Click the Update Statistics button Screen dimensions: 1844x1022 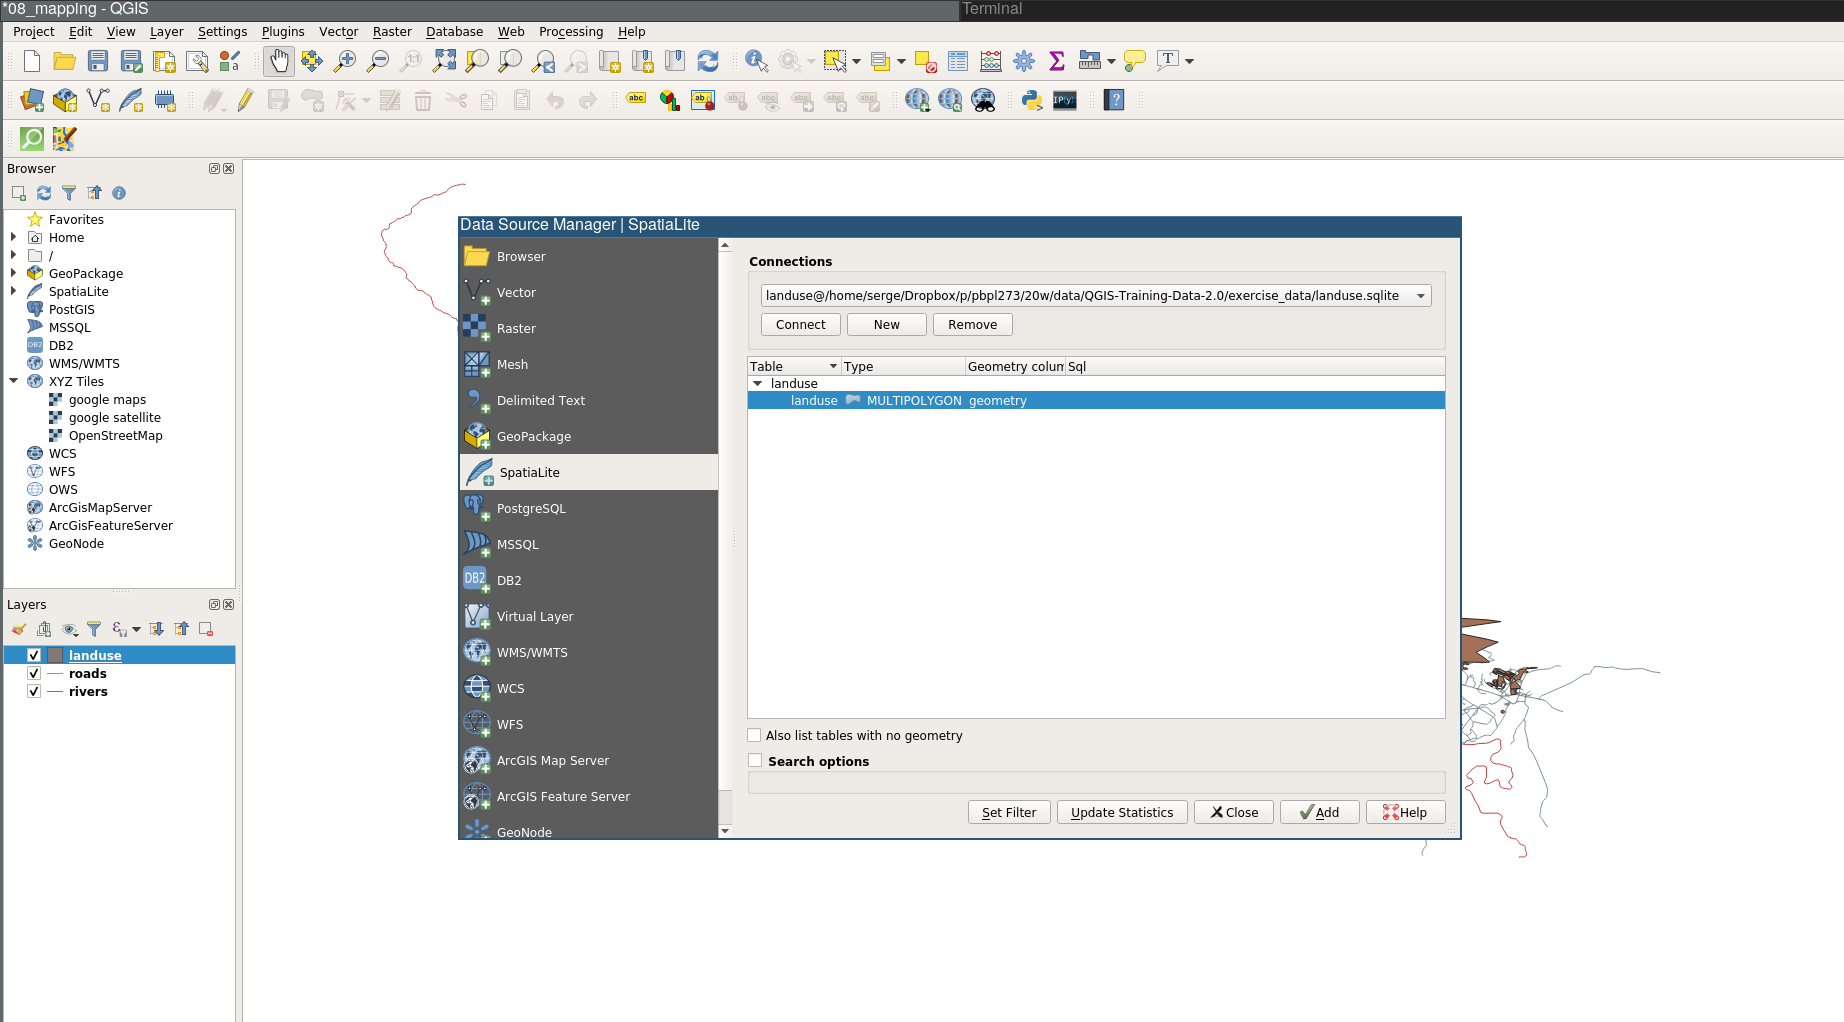pyautogui.click(x=1122, y=812)
